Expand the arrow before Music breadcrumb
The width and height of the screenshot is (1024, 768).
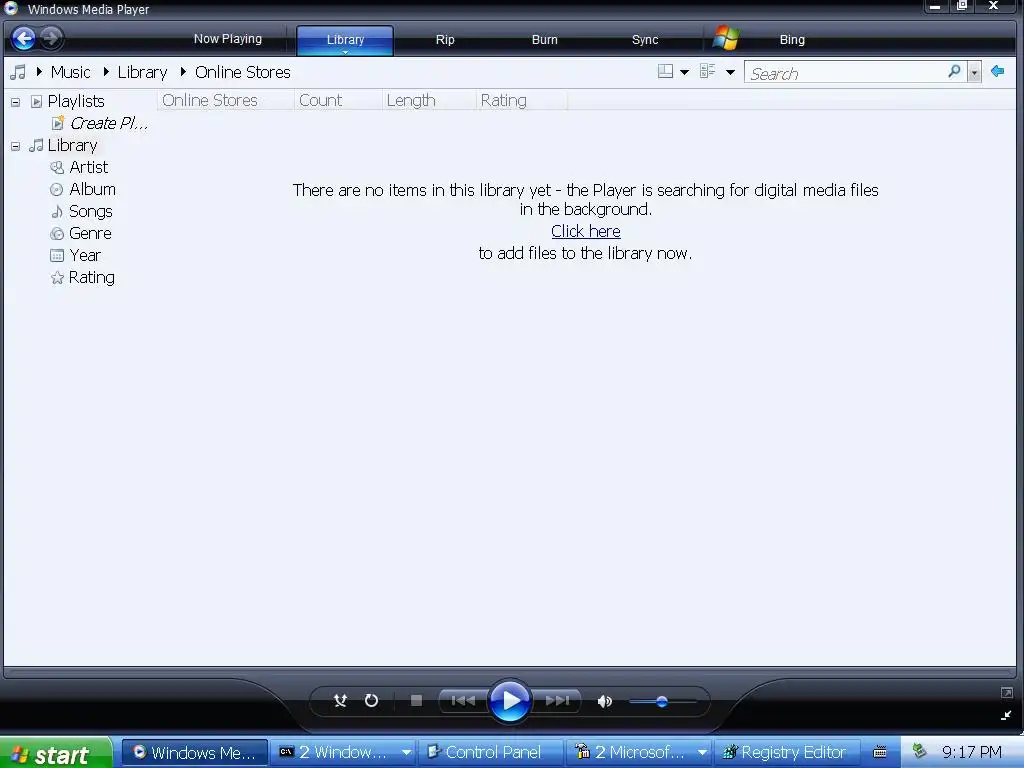[x=39, y=72]
